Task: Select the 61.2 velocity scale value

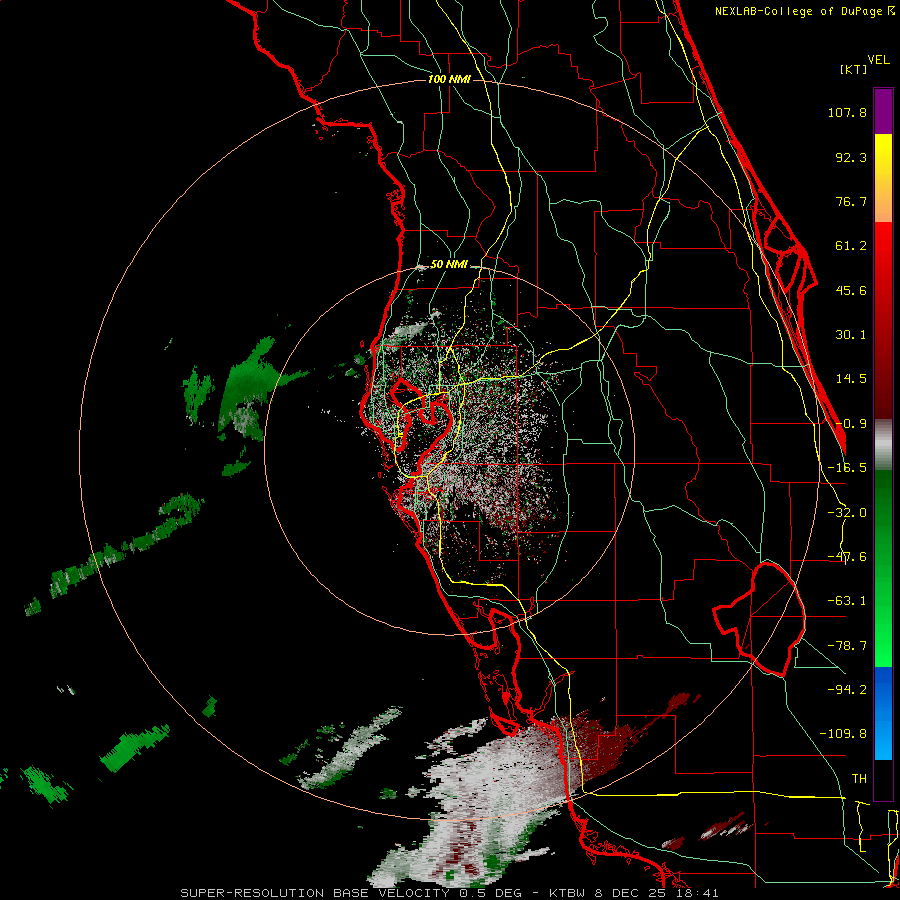Action: click(x=851, y=246)
